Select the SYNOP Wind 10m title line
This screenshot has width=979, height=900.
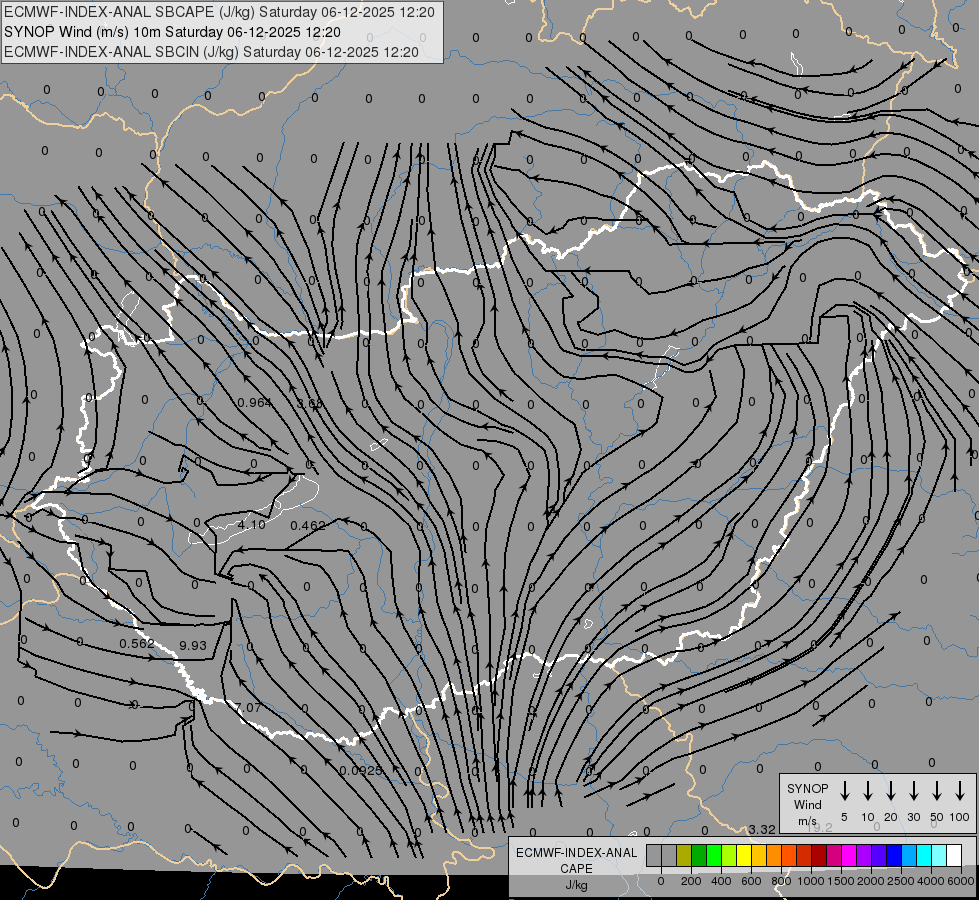[172, 32]
